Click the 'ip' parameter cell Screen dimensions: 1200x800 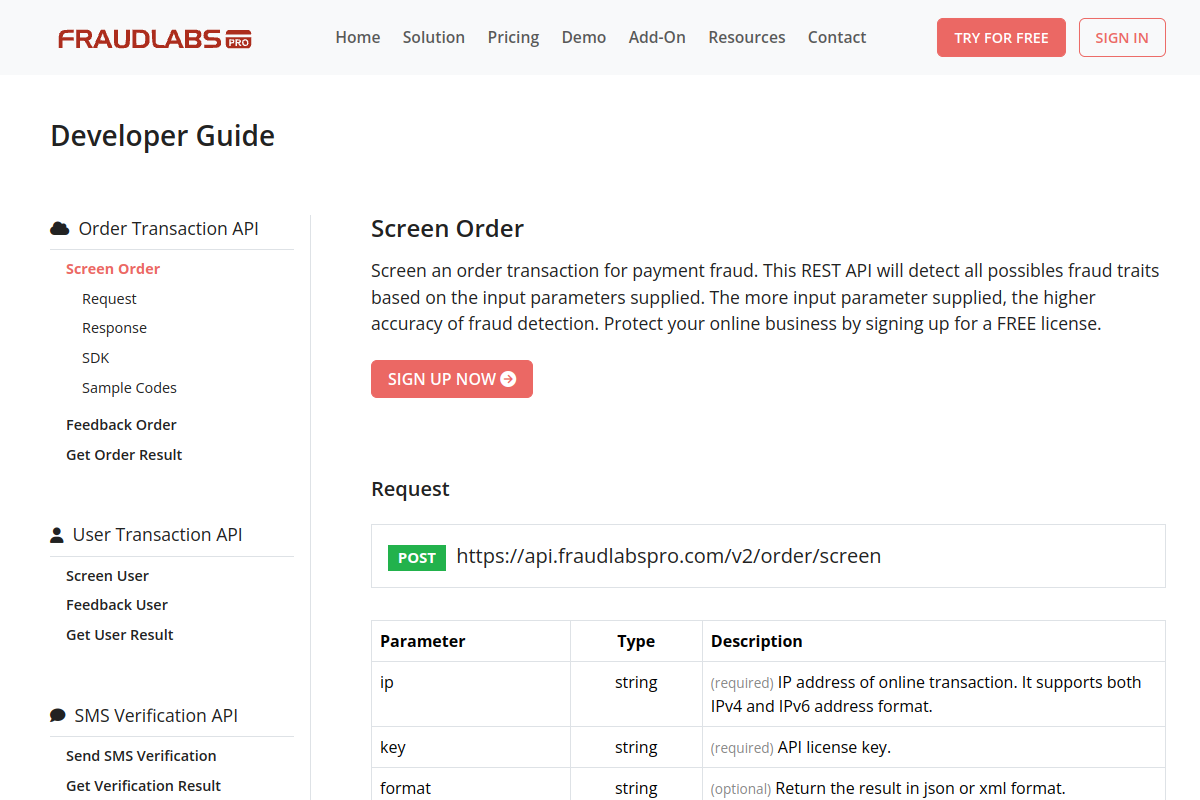point(471,694)
